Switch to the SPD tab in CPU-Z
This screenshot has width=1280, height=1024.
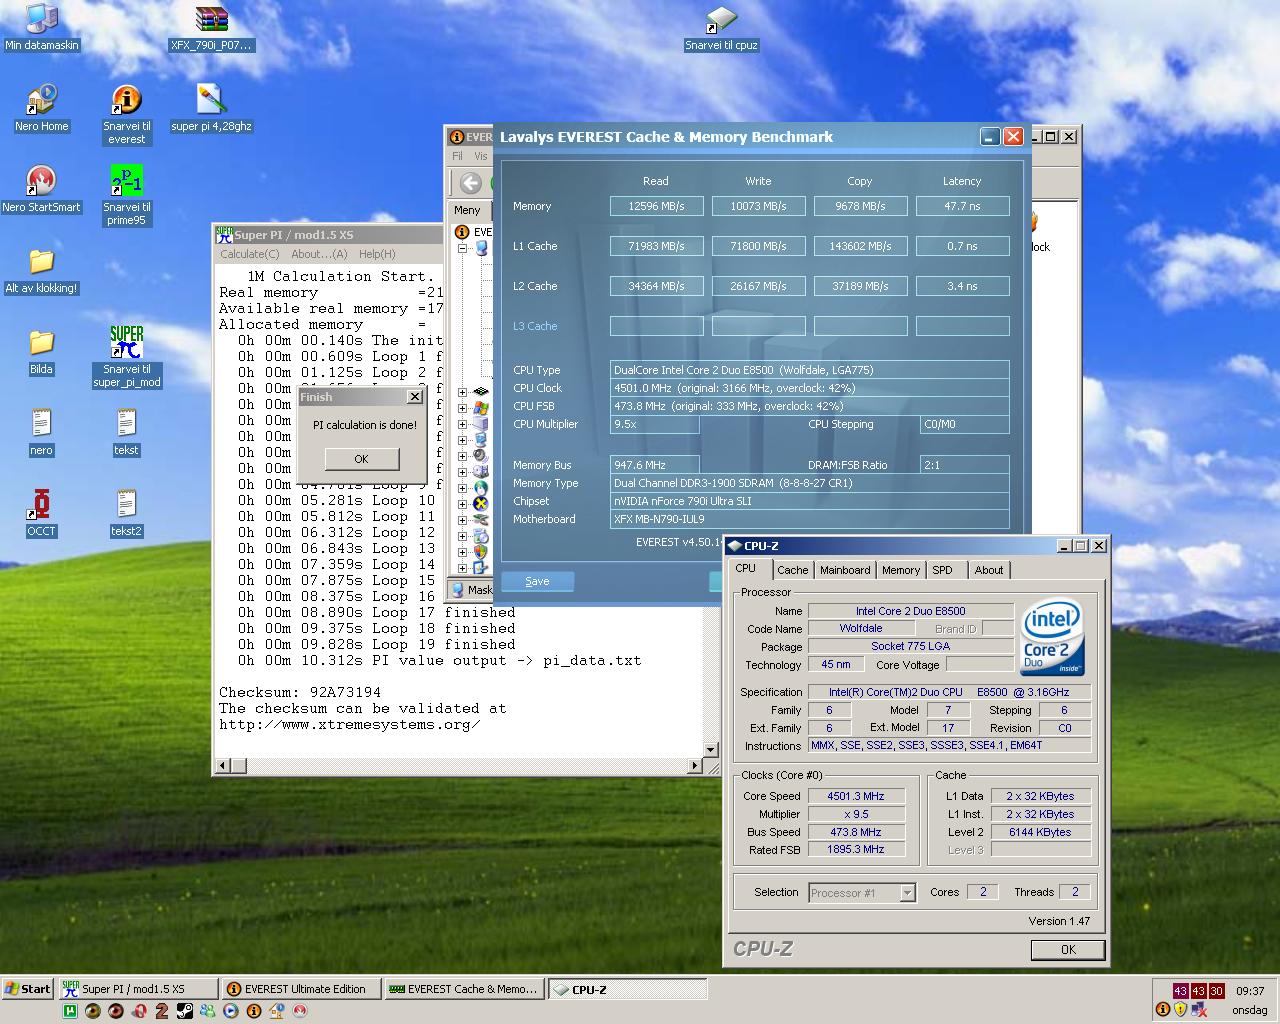coord(943,570)
